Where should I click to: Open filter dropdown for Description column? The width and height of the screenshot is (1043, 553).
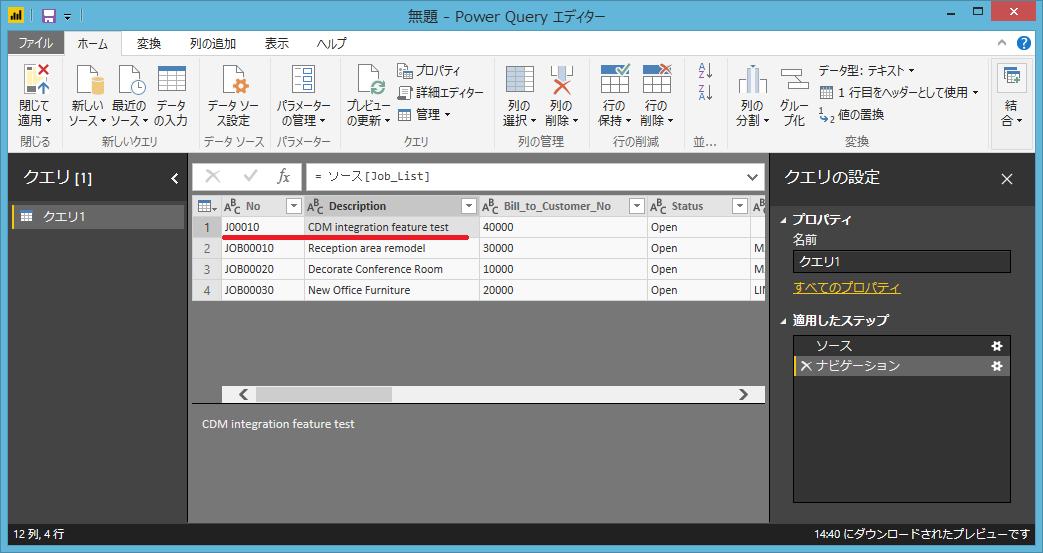[469, 206]
